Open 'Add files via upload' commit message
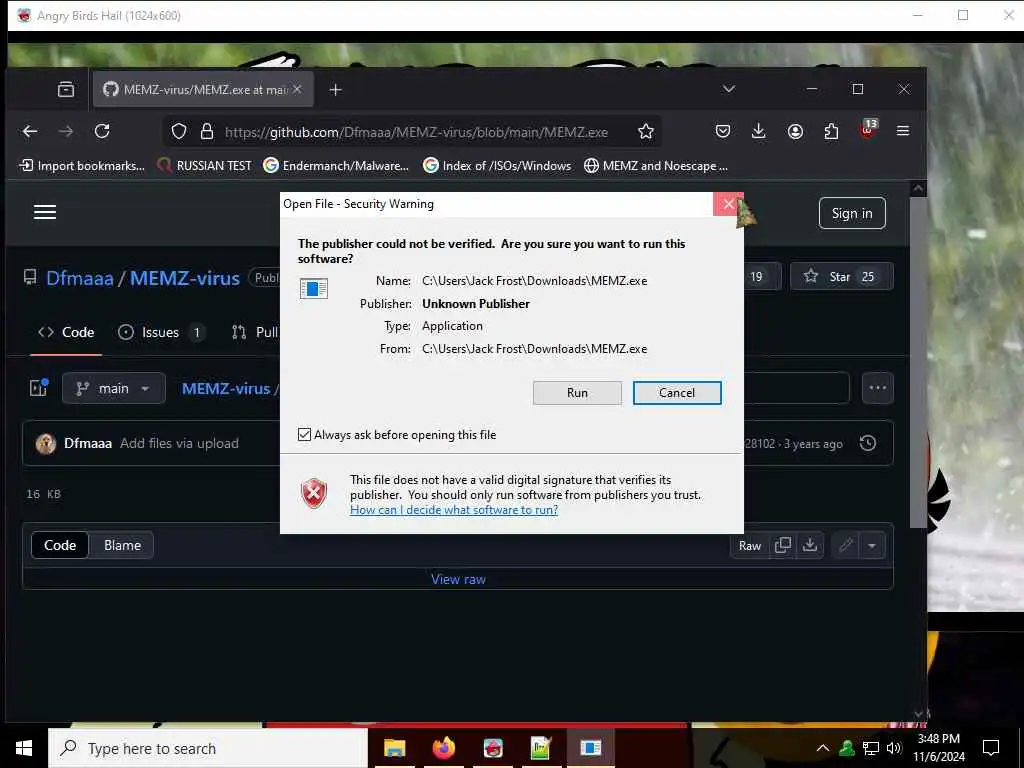 click(180, 443)
